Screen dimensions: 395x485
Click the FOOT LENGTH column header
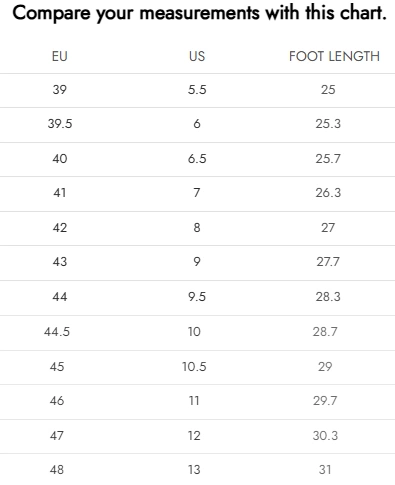point(334,56)
